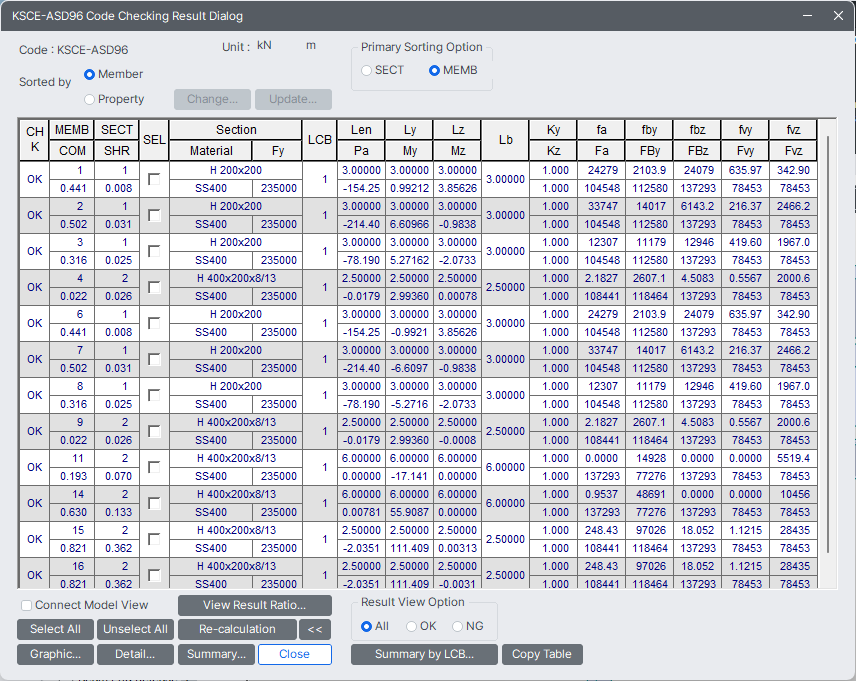Viewport: 856px width, 681px height.
Task: Click the Select All button
Action: coord(55,629)
